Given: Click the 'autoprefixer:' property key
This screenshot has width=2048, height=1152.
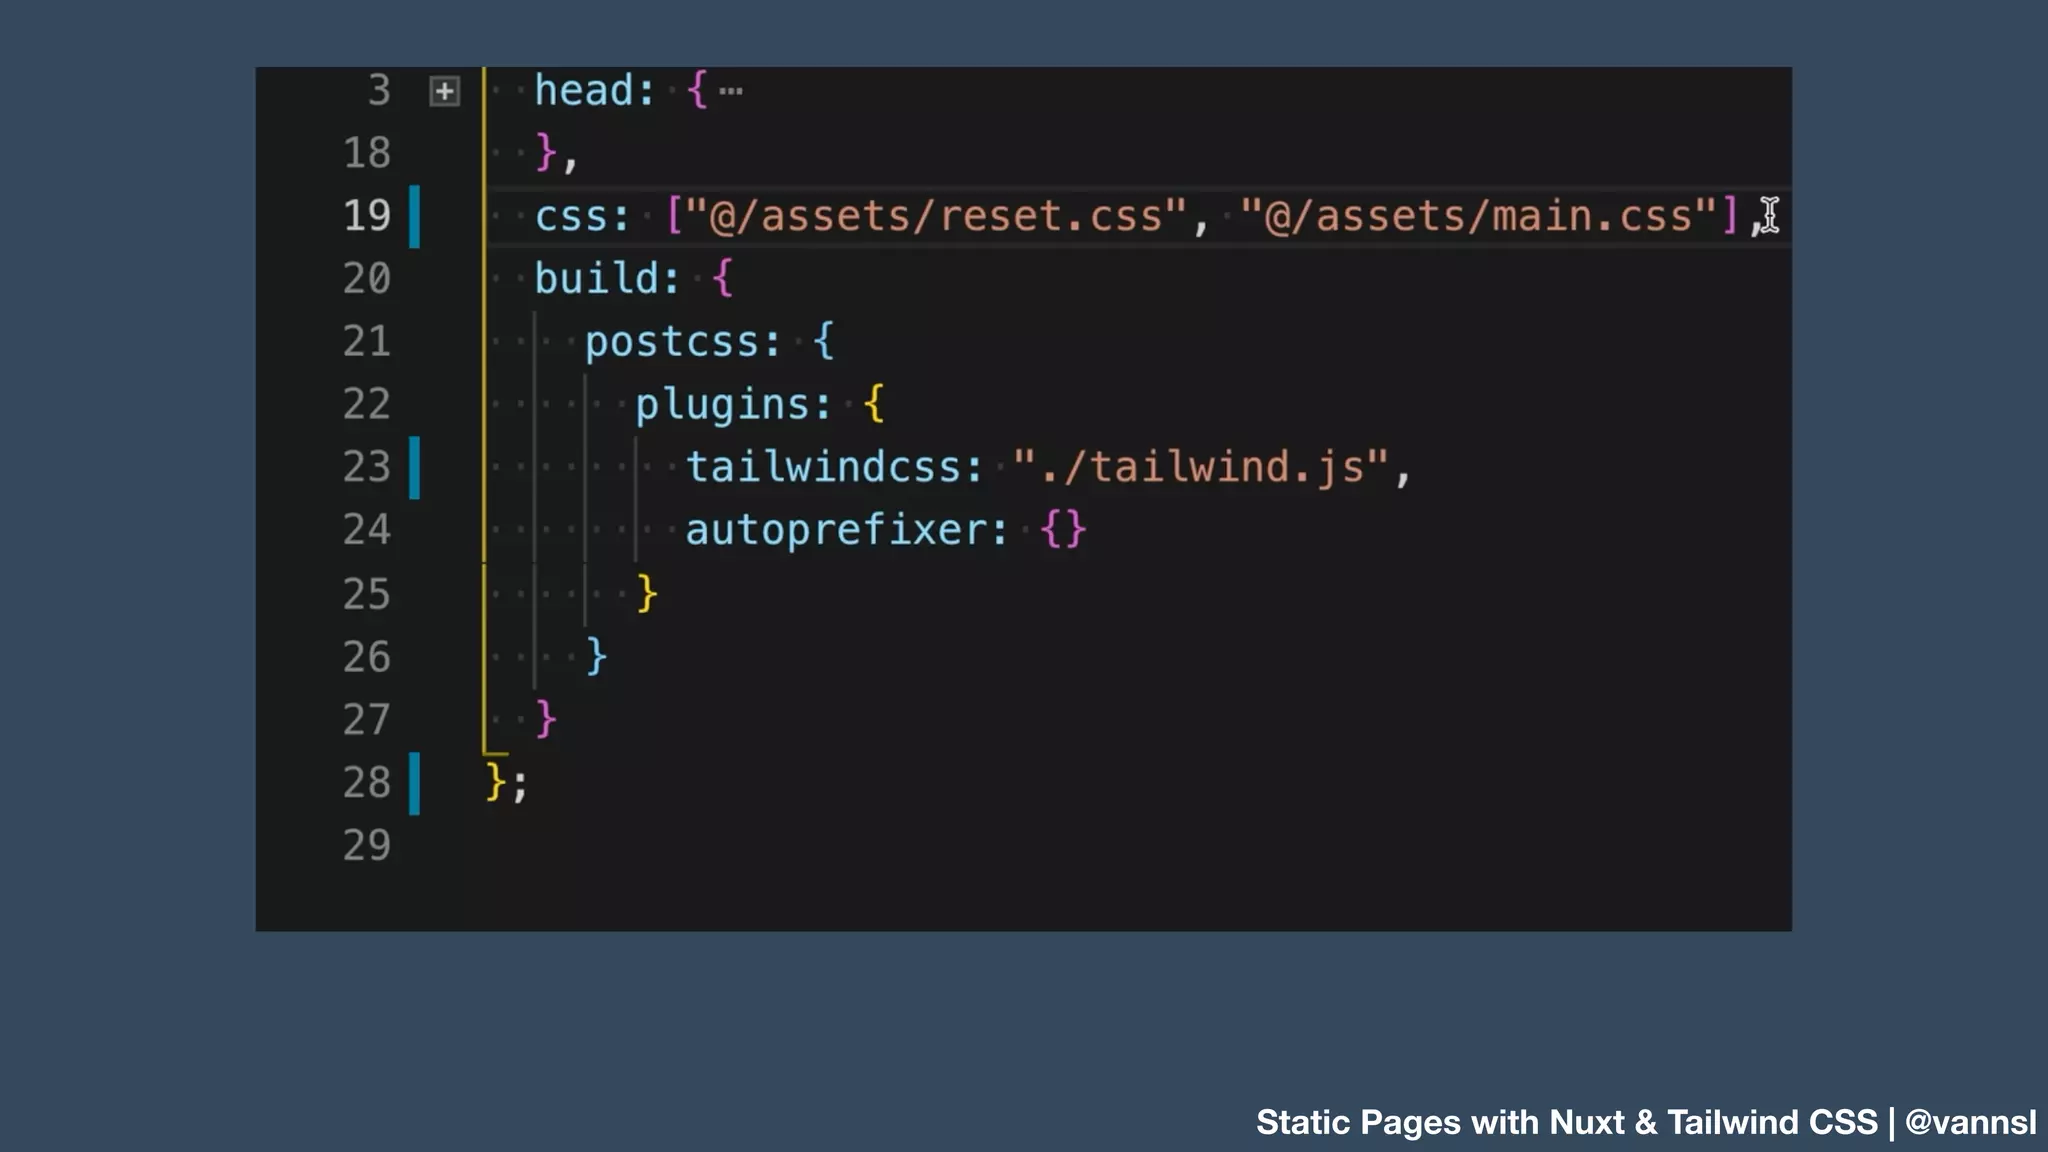Looking at the screenshot, I should (x=847, y=530).
